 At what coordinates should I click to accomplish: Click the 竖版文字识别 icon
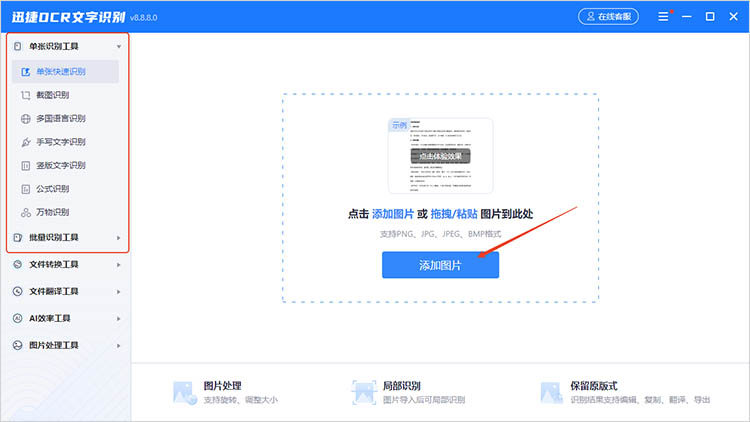coord(26,166)
